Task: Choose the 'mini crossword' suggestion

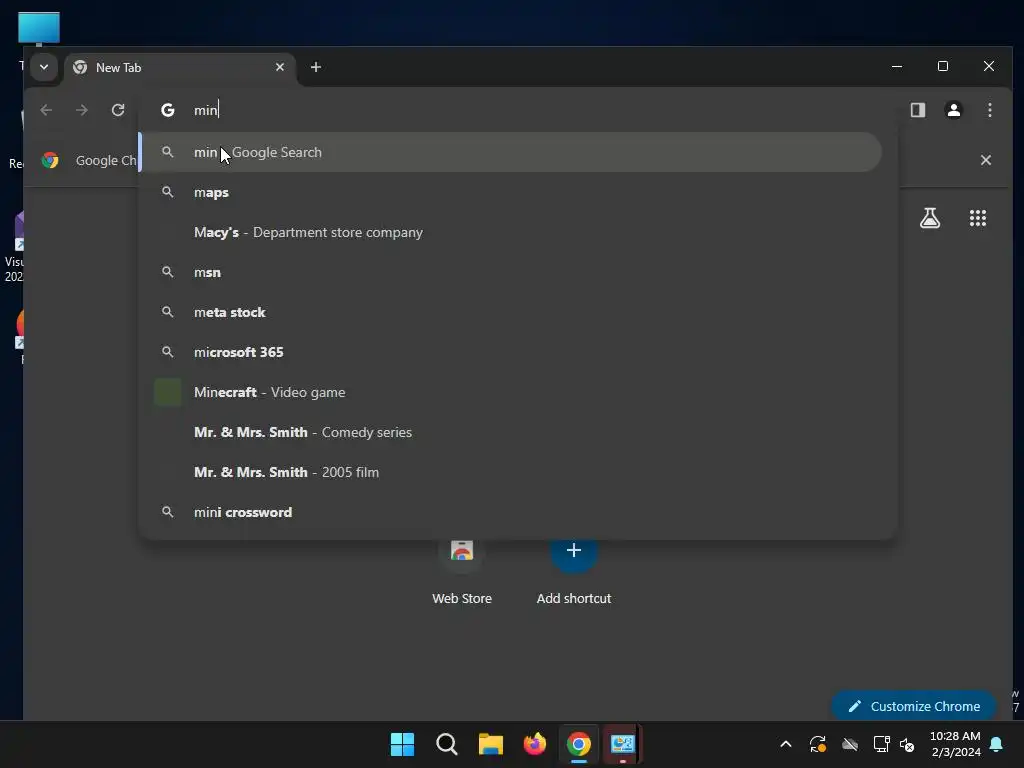Action: [511, 512]
